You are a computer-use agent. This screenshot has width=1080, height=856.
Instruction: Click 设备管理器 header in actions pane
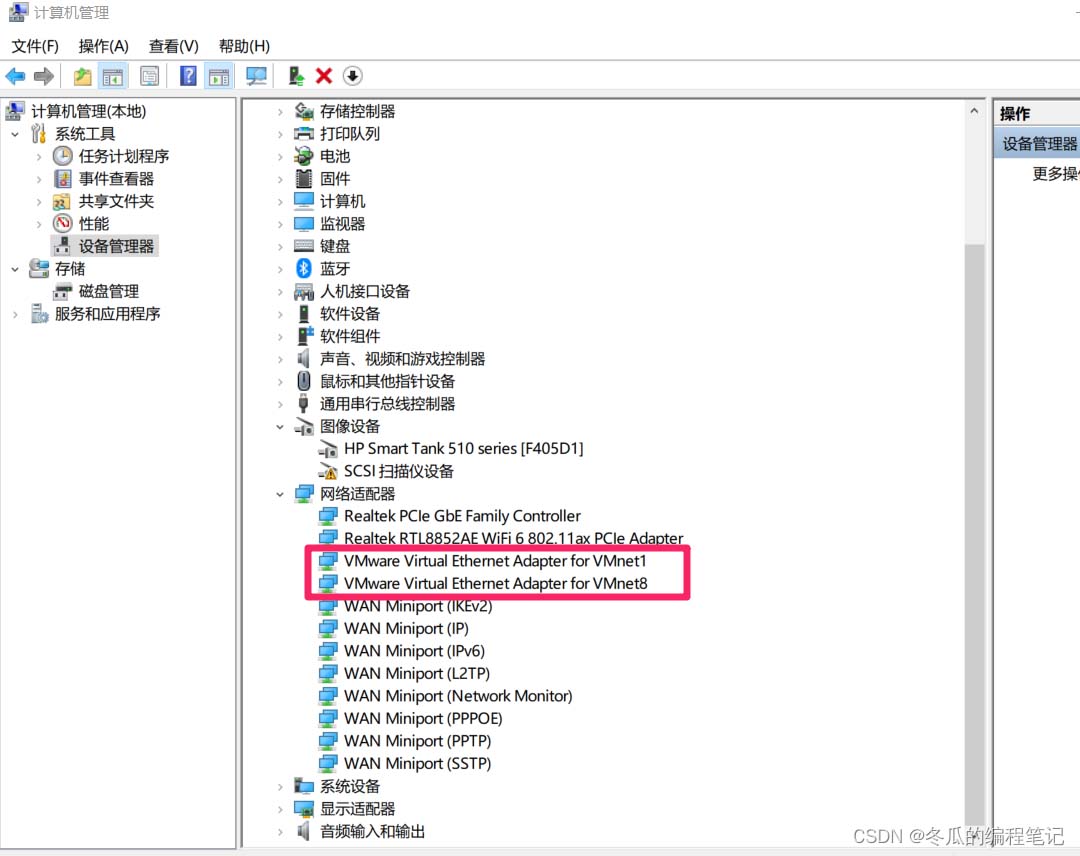tap(1039, 143)
